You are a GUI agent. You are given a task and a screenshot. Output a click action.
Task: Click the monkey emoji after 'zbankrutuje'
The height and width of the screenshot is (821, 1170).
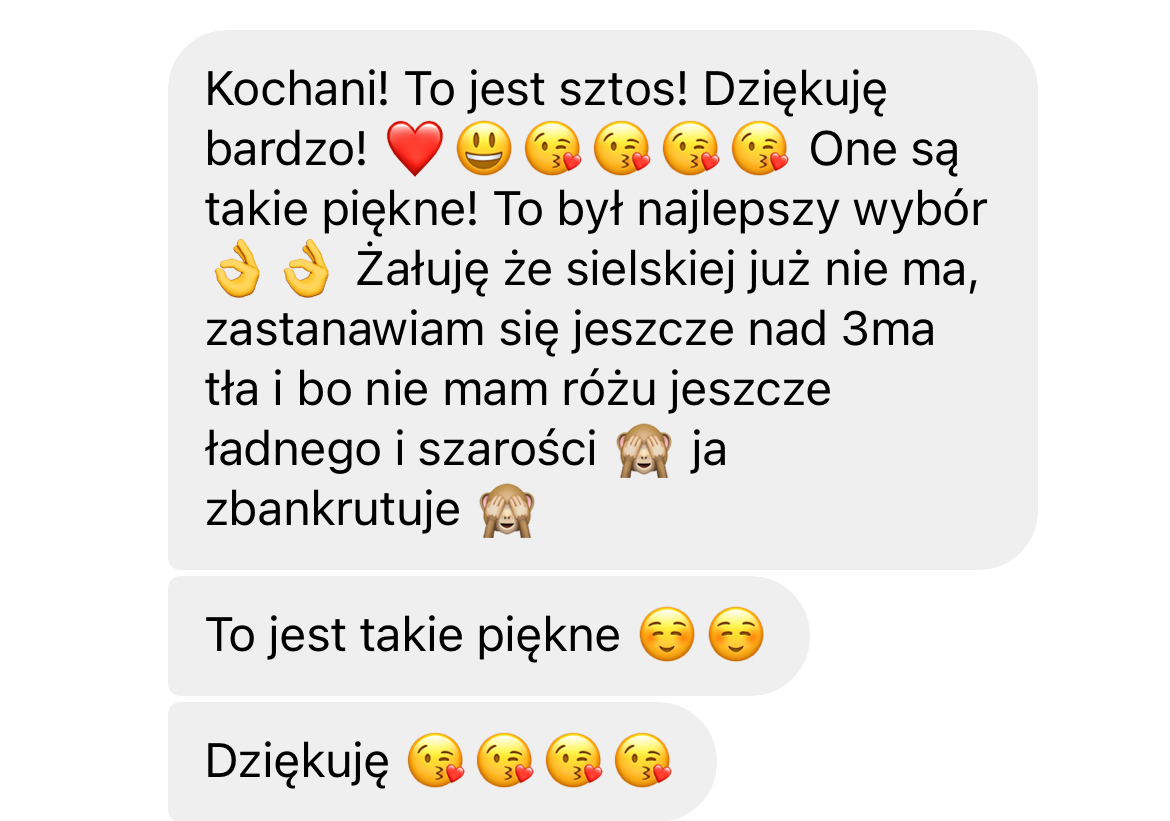point(507,511)
